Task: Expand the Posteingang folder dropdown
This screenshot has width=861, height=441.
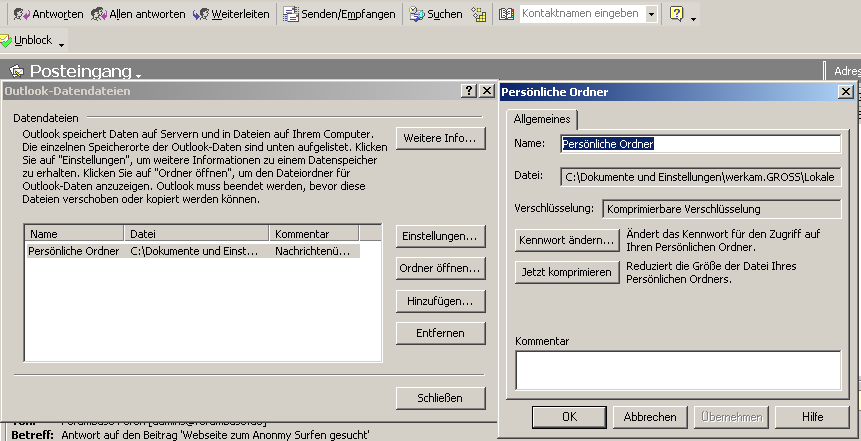Action: [138, 75]
